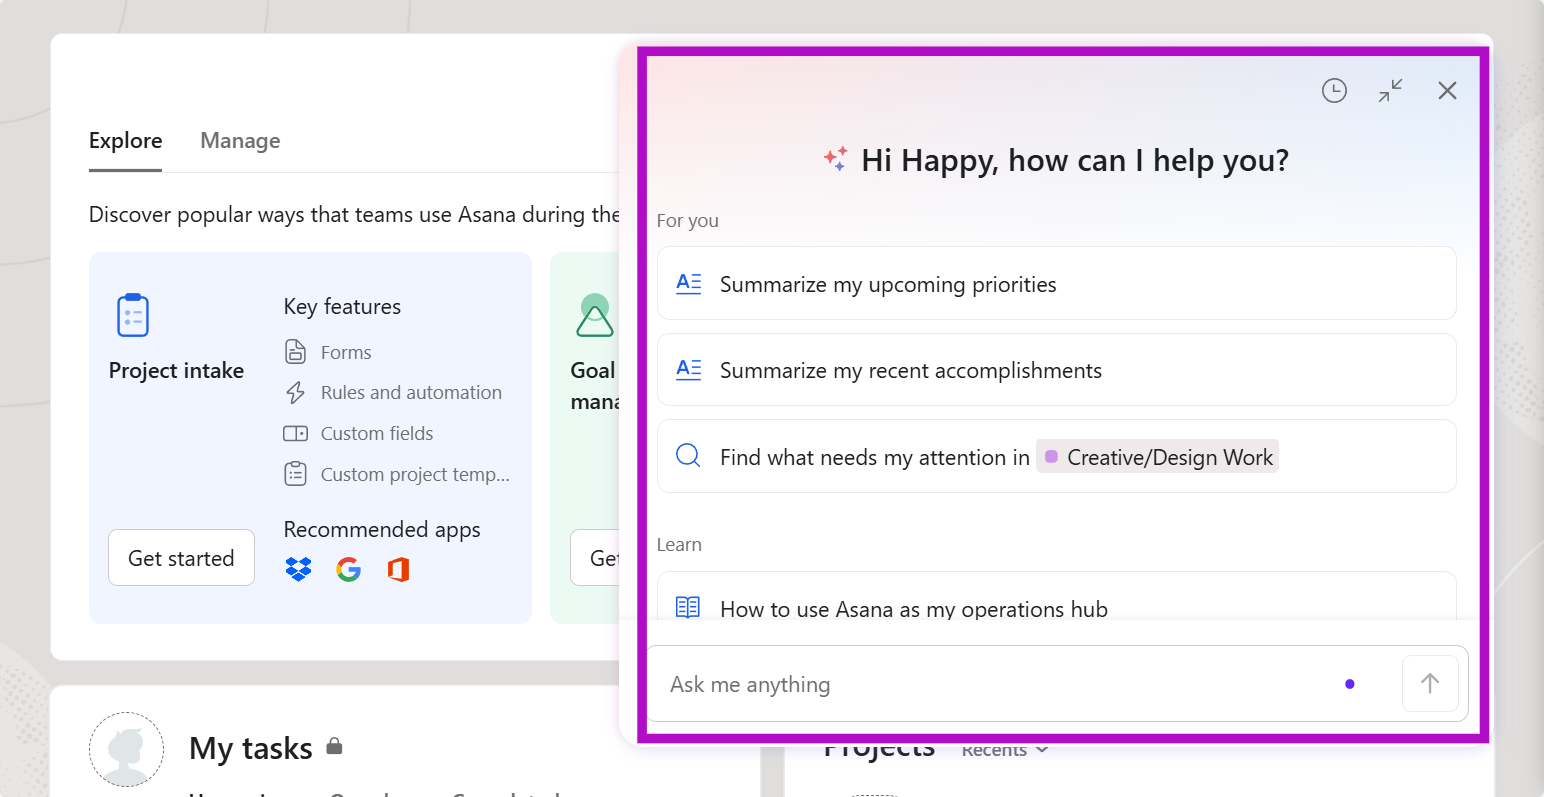The height and width of the screenshot is (797, 1544).
Task: Click text icon beside upcoming priorities
Action: (688, 283)
